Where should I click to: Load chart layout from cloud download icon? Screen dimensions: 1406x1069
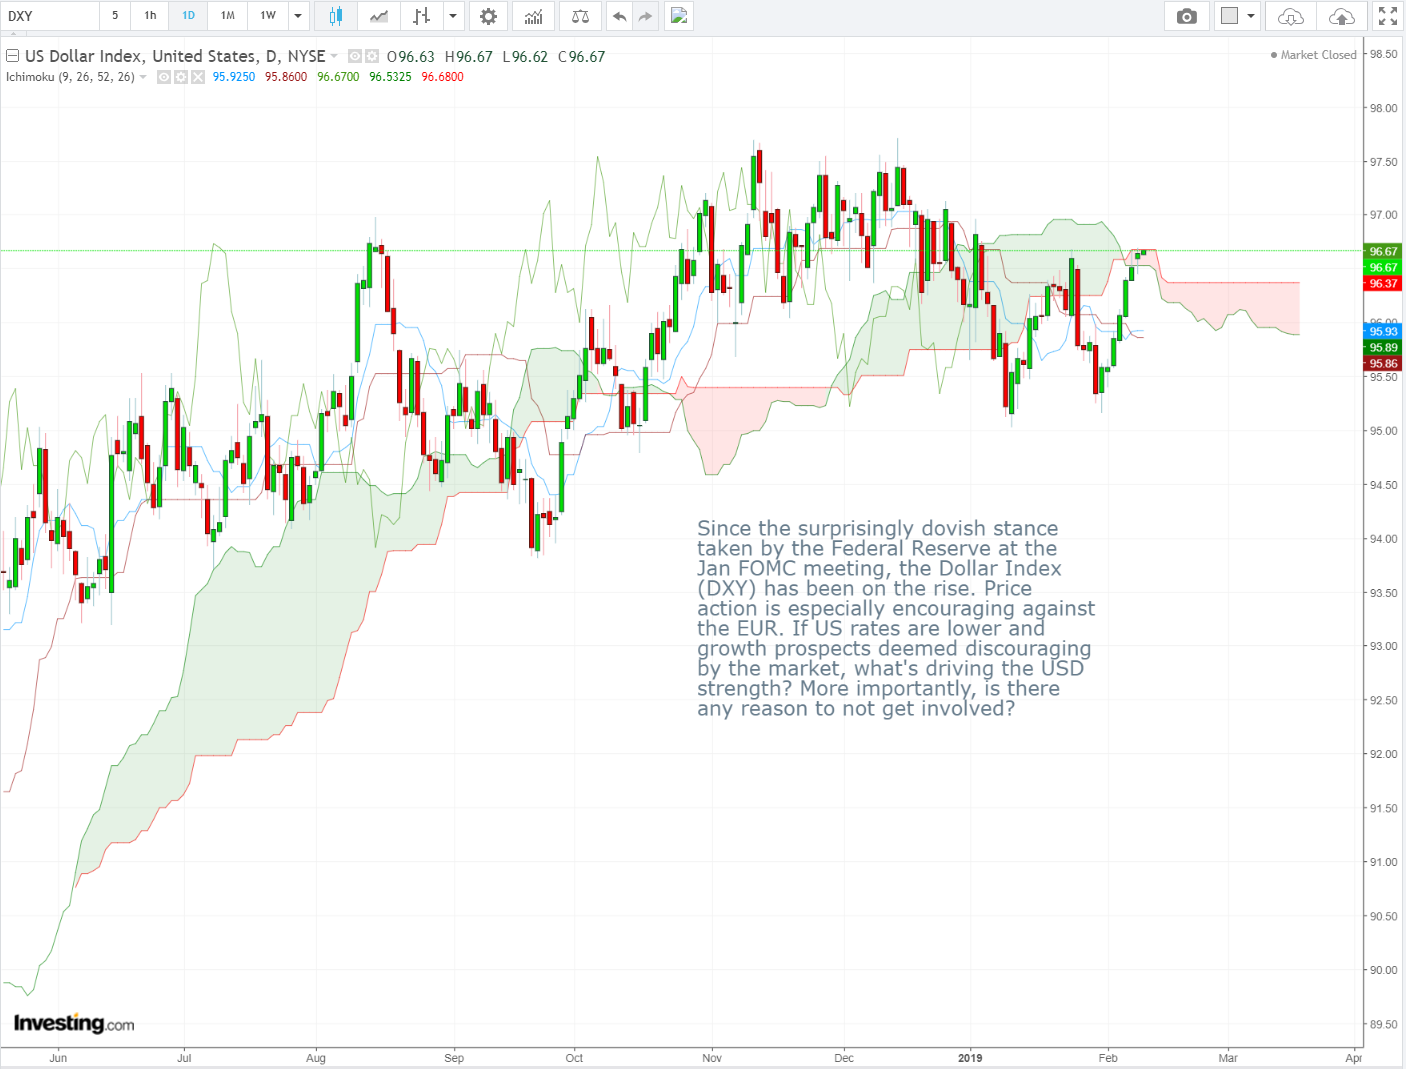[1291, 16]
